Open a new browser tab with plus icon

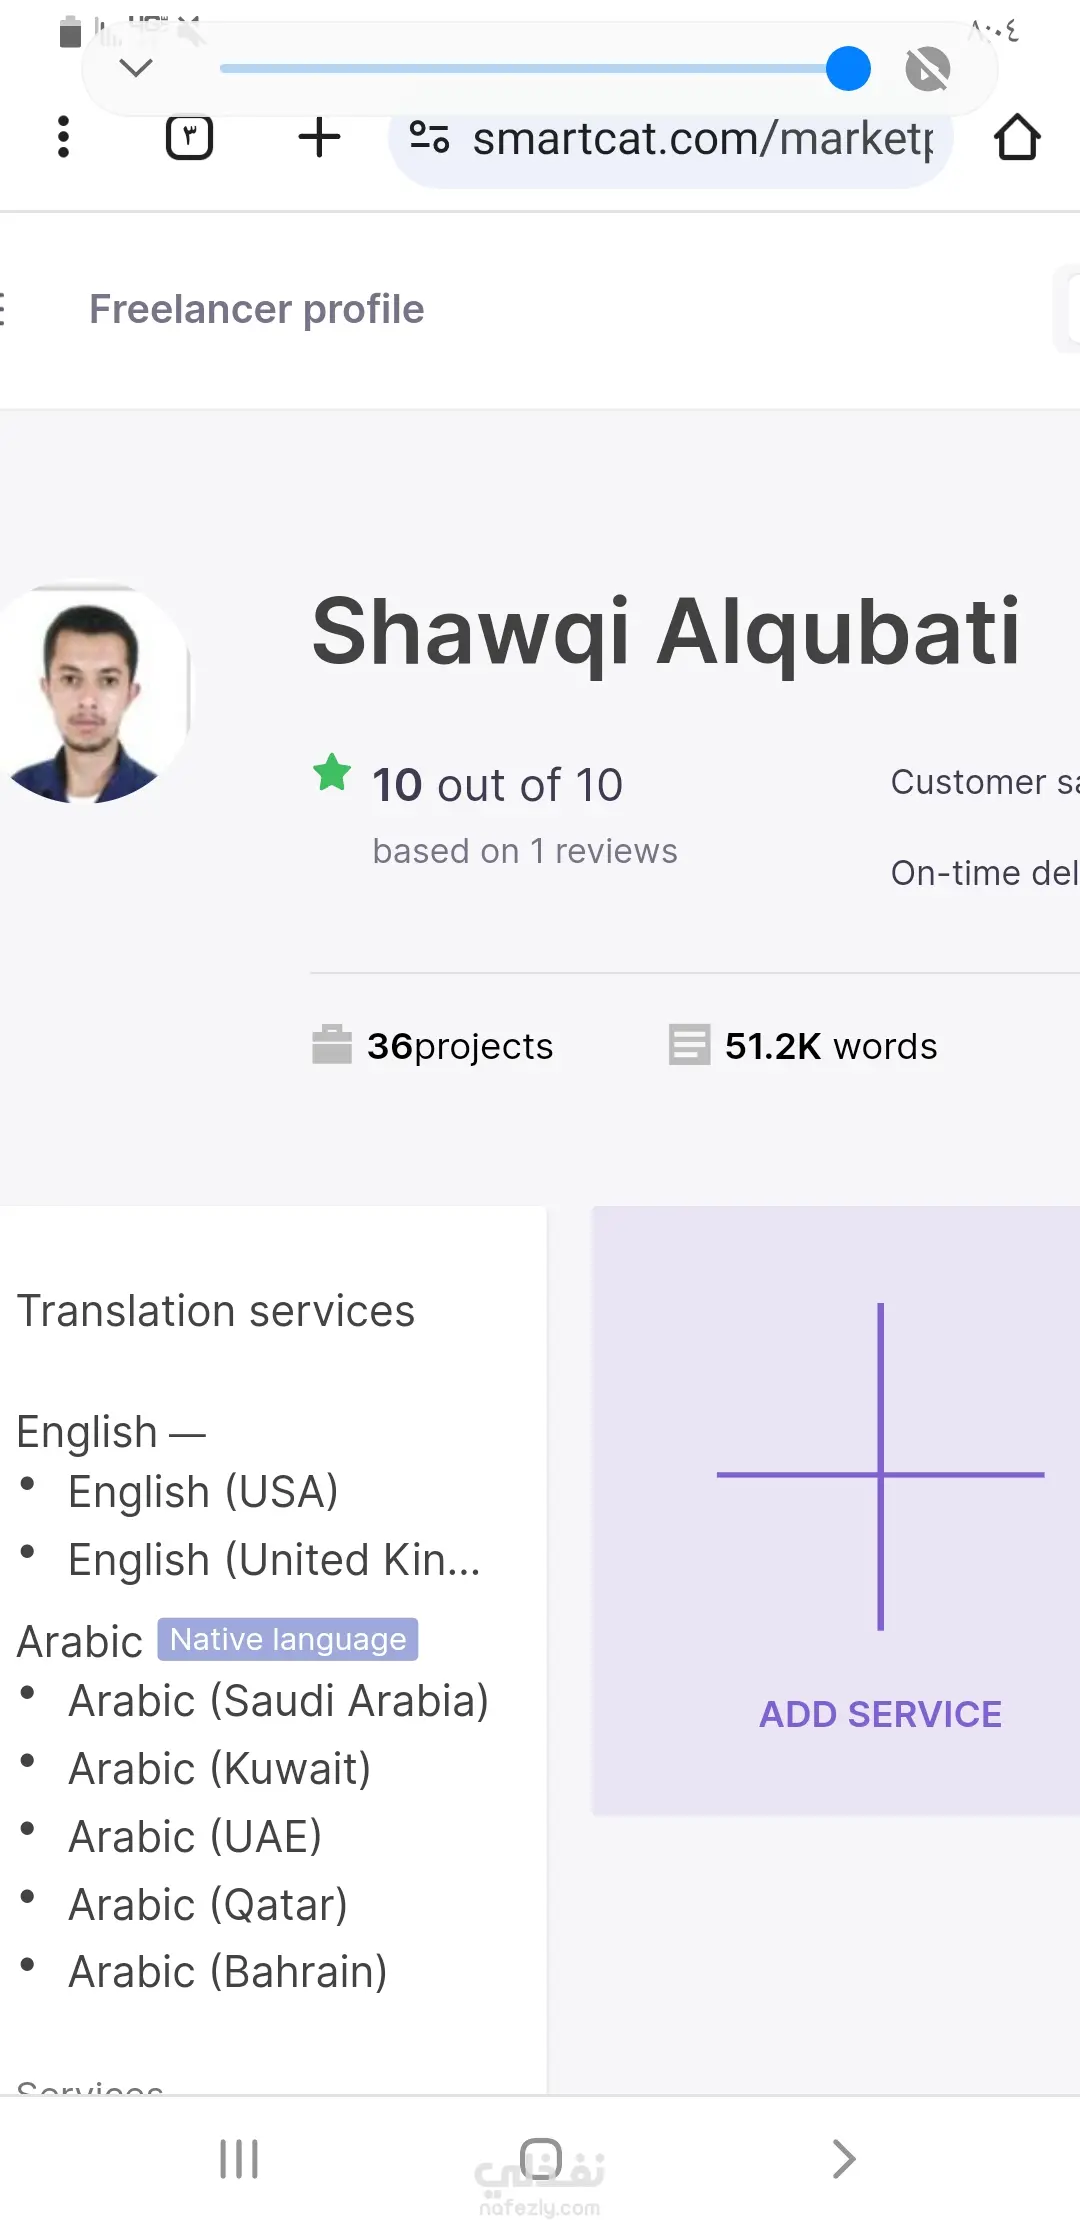click(x=319, y=137)
